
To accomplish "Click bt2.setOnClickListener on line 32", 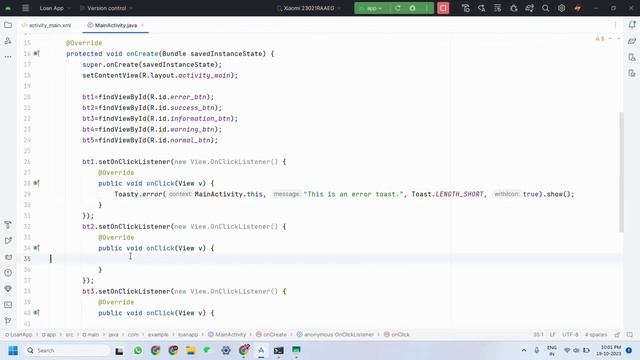I will tap(127, 227).
